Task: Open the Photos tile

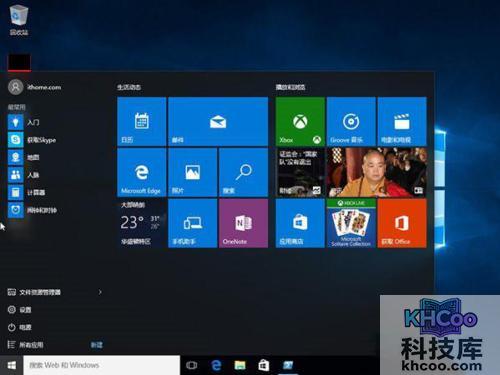Action: pyautogui.click(x=193, y=173)
